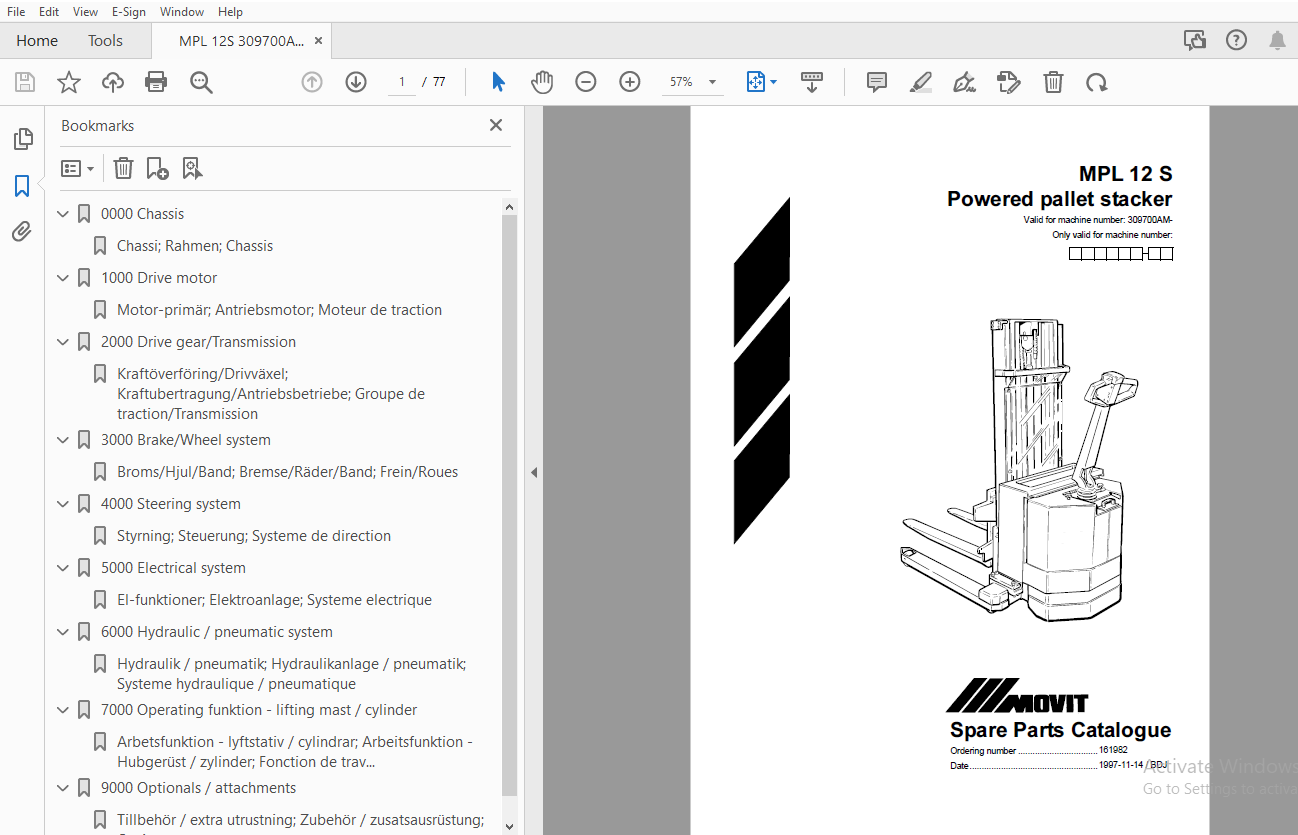Zoom out with minus button
1298x835 pixels.
tap(586, 82)
